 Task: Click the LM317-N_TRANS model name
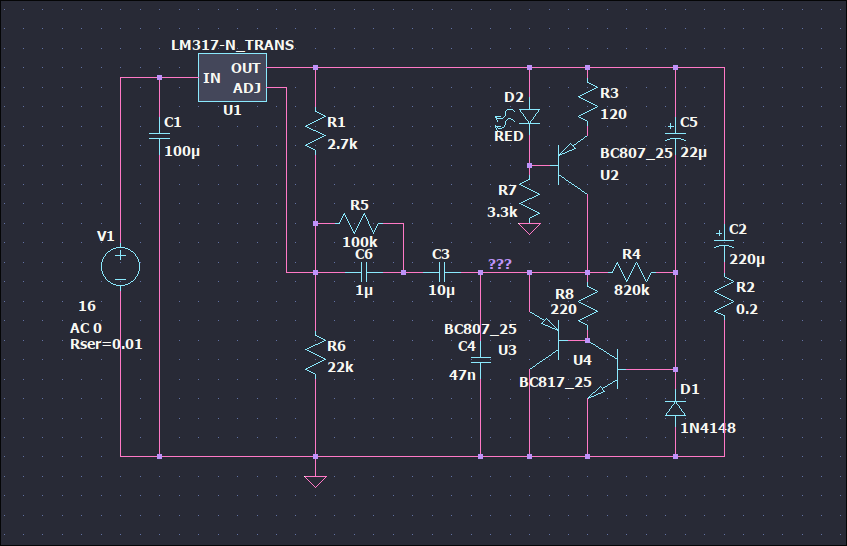click(x=232, y=45)
